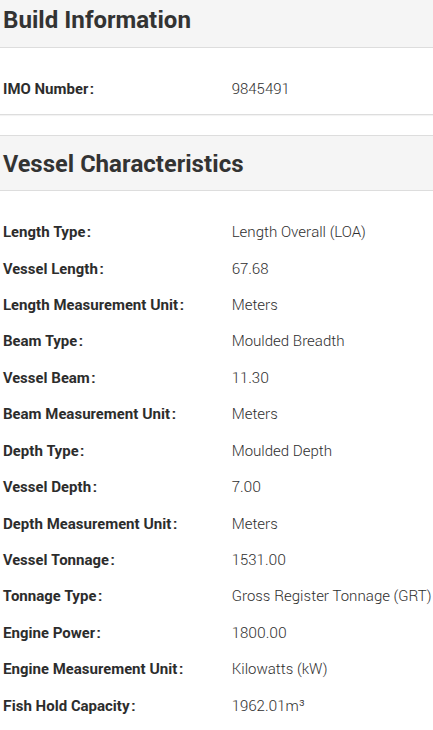Click the Length Measurement Unit label
The image size is (433, 730).
(94, 305)
